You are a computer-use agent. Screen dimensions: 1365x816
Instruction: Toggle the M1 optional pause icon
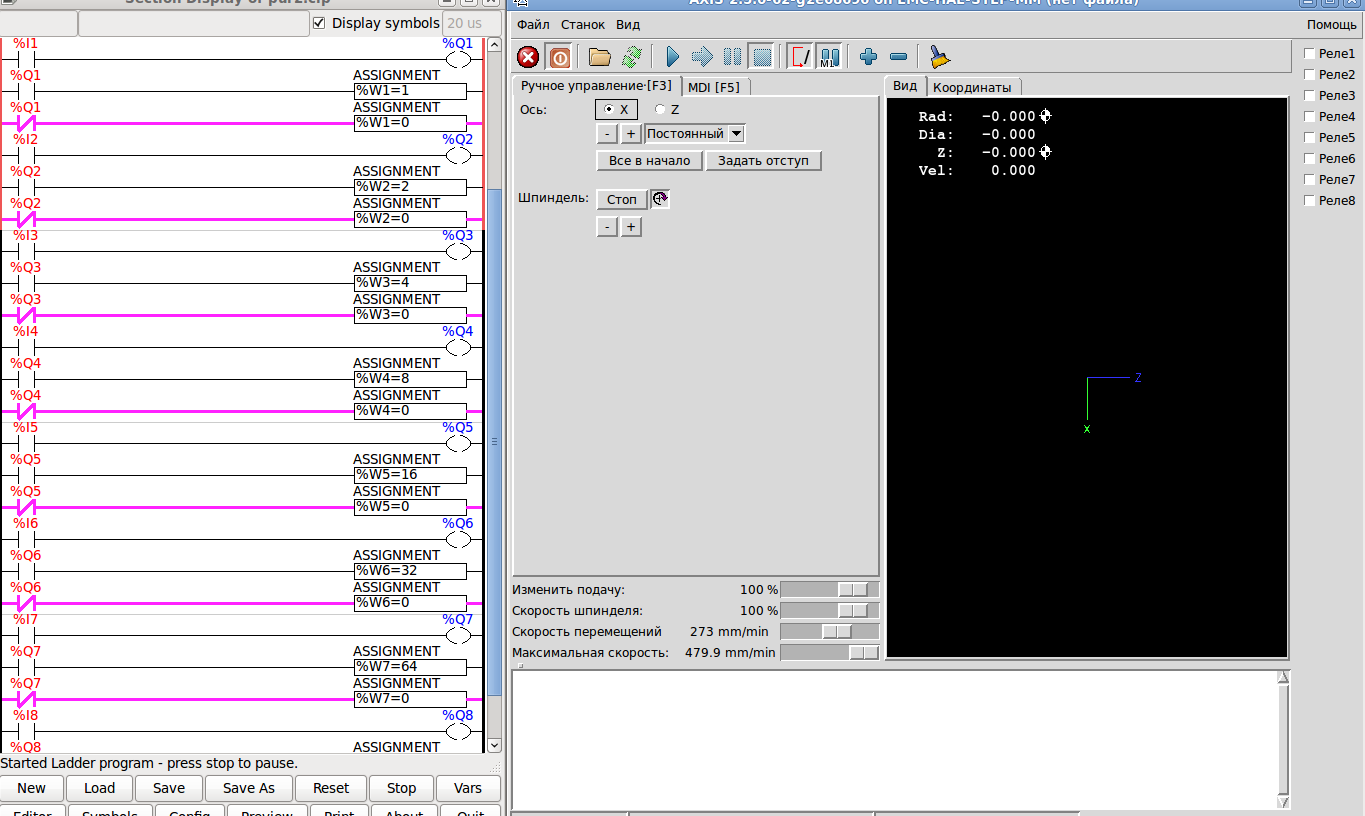[829, 57]
